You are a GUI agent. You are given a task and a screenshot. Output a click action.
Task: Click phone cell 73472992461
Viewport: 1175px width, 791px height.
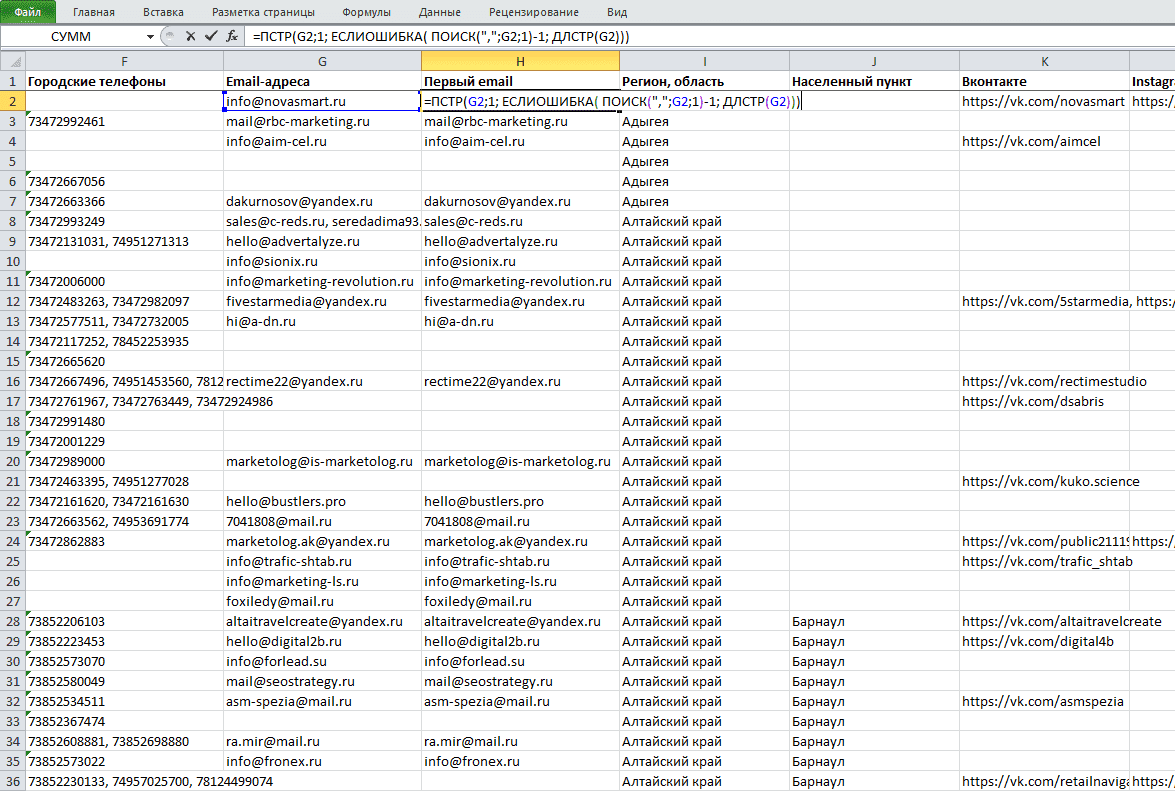point(124,121)
